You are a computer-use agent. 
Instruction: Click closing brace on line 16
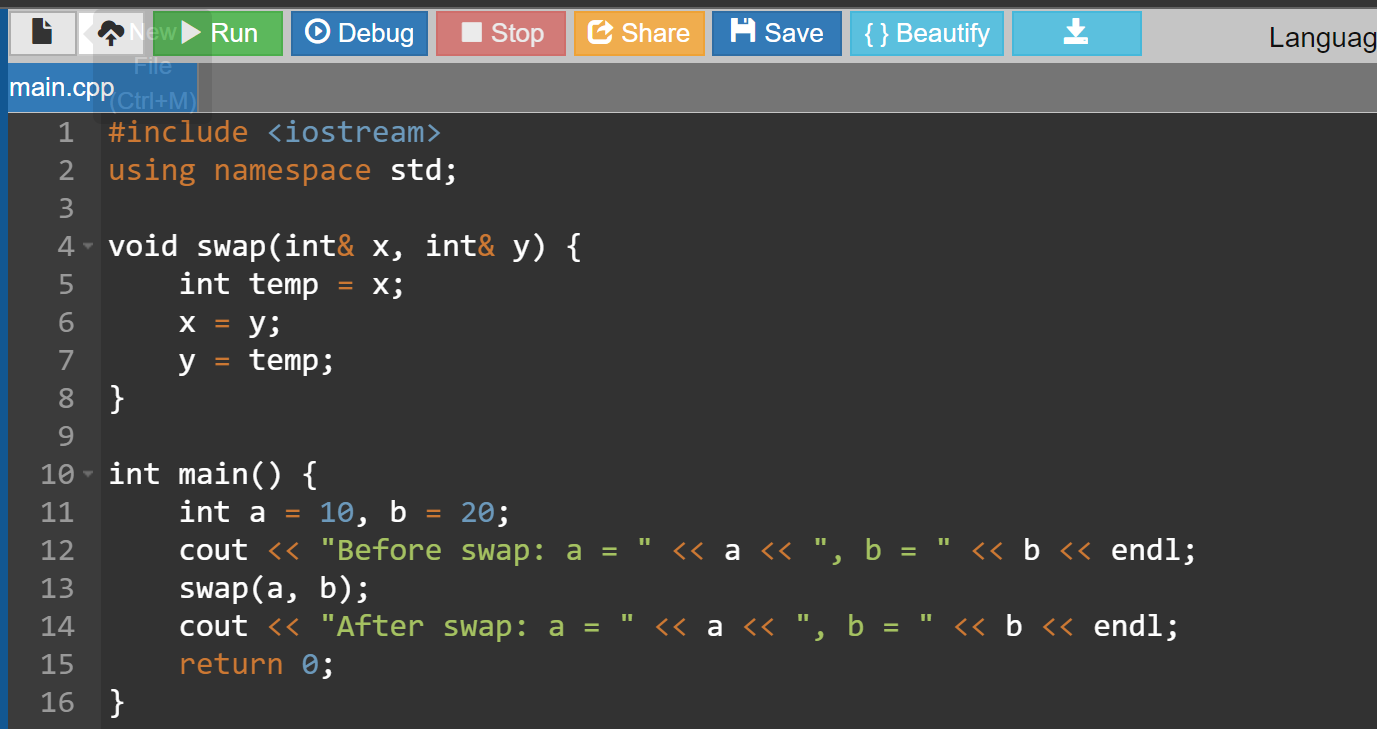[117, 702]
